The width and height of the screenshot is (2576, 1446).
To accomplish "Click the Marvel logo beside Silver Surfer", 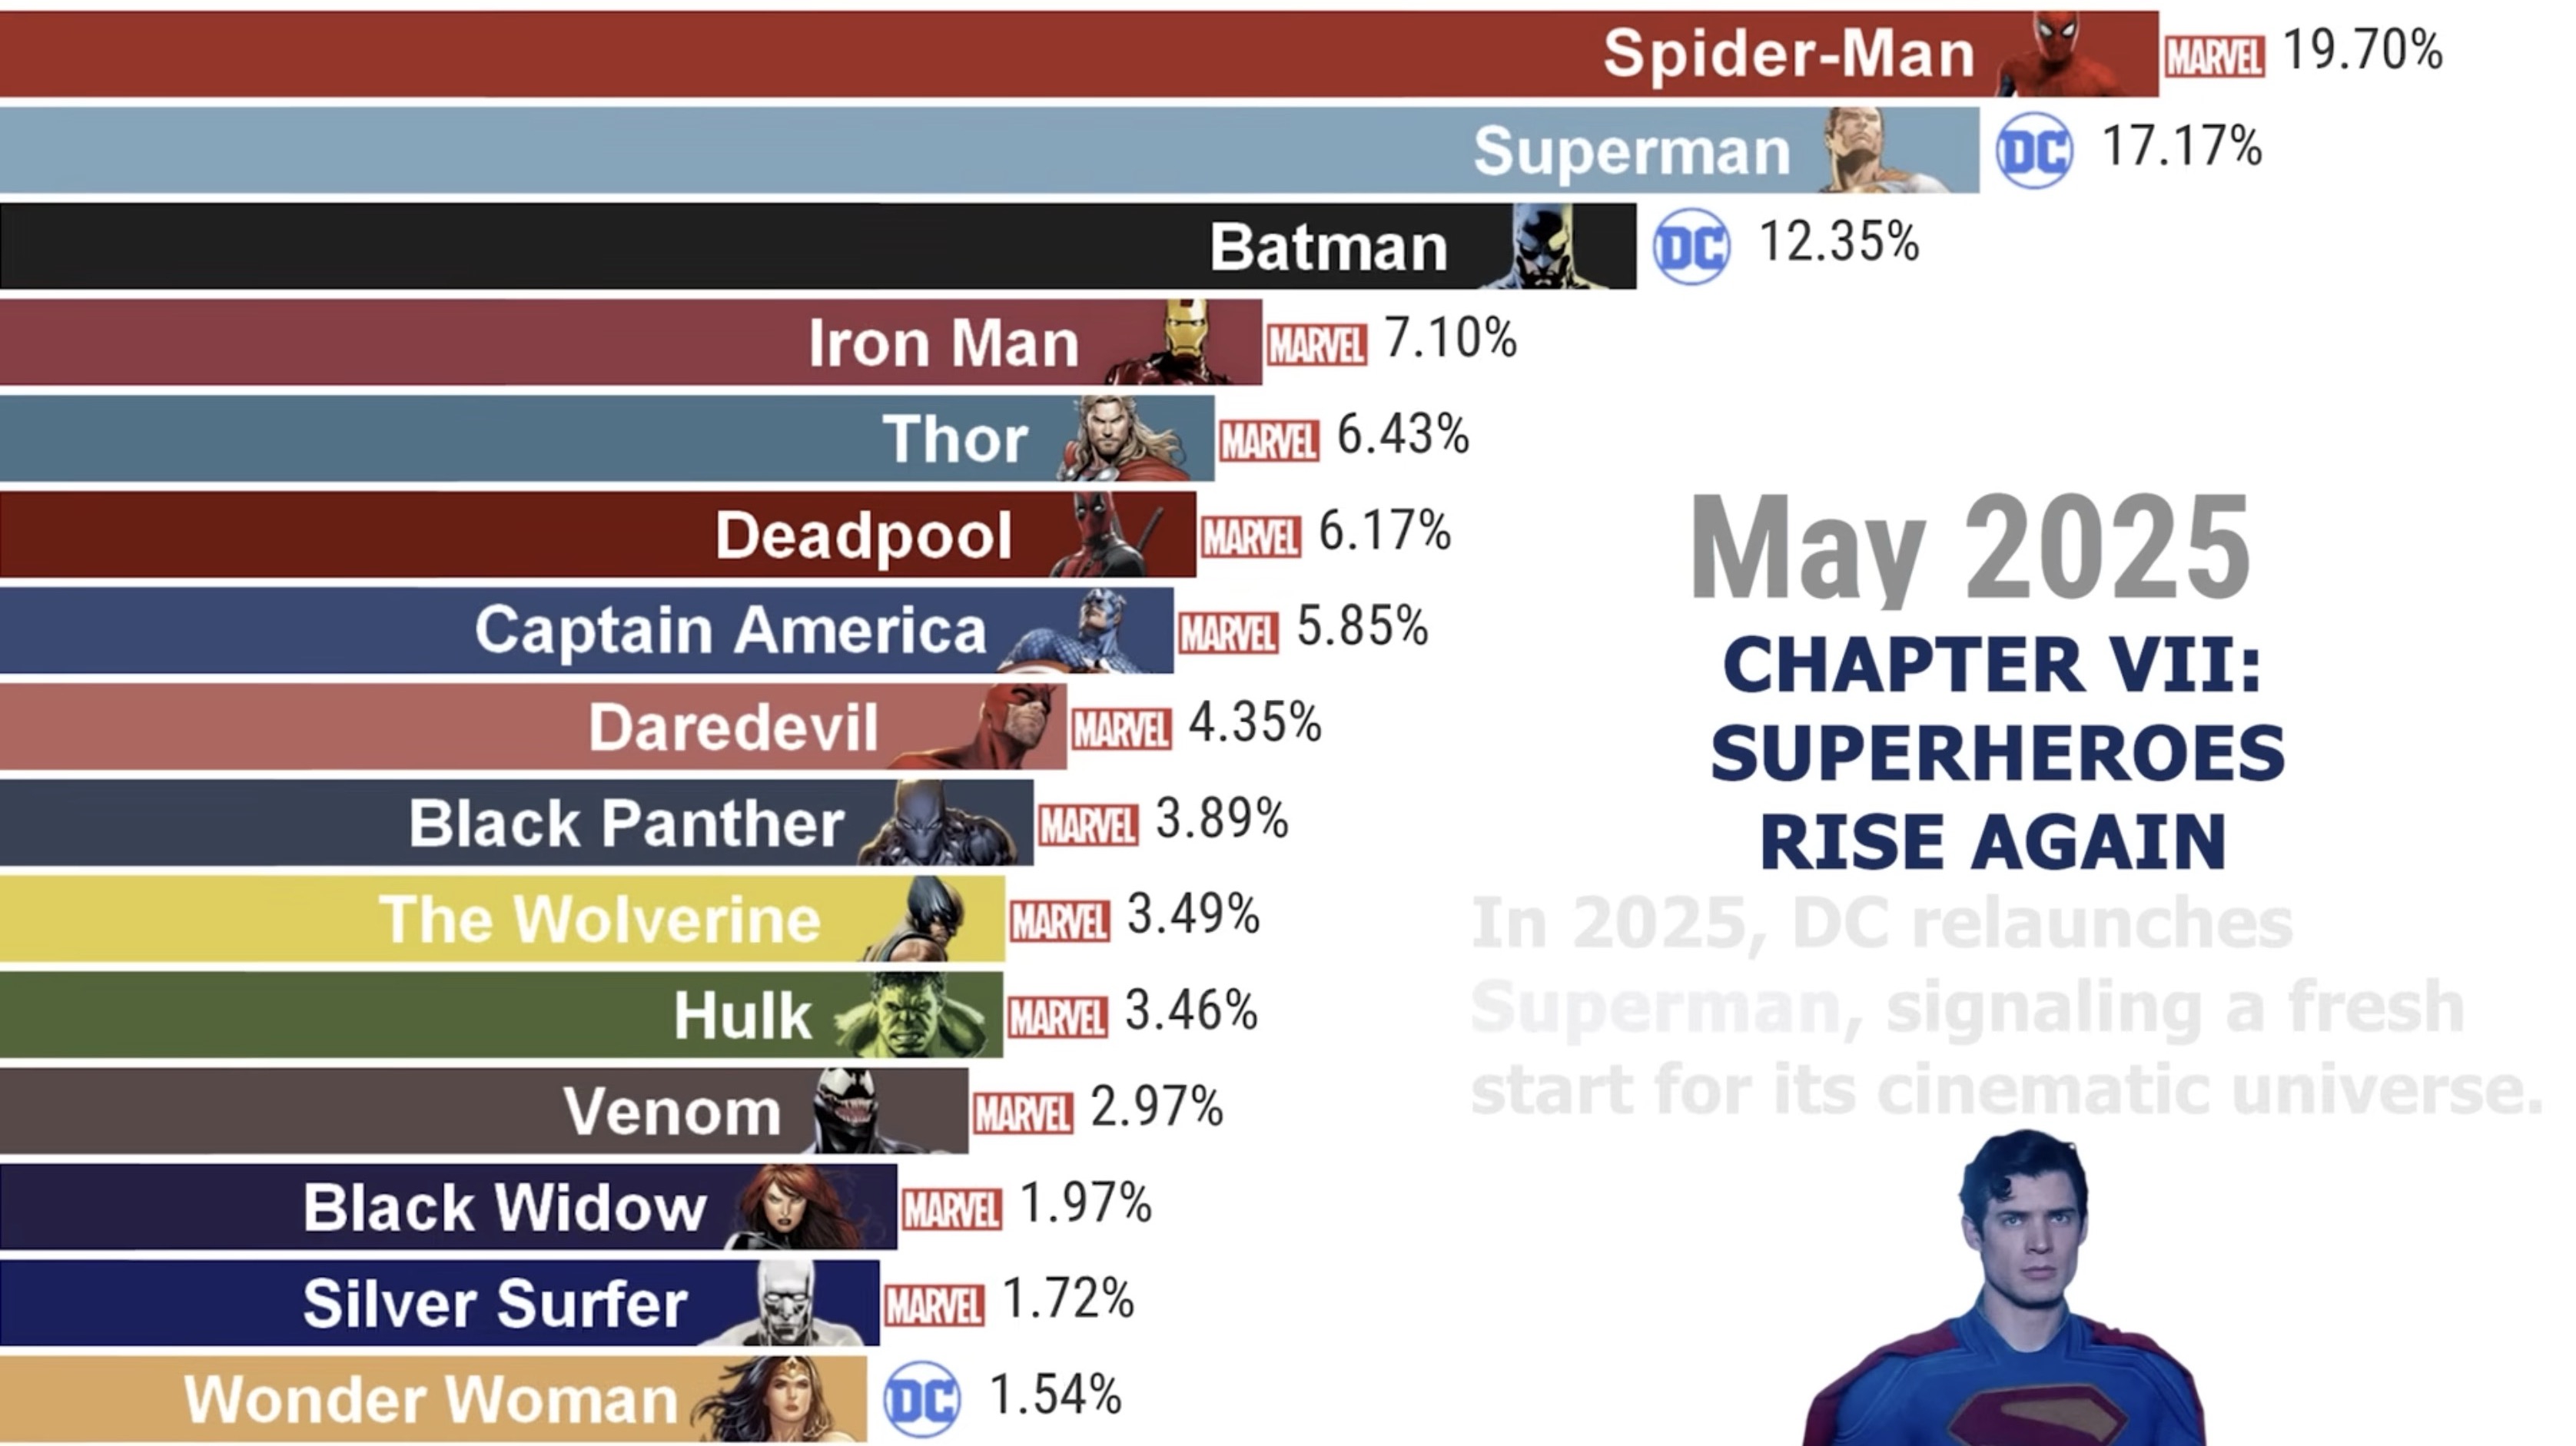I will tap(934, 1305).
